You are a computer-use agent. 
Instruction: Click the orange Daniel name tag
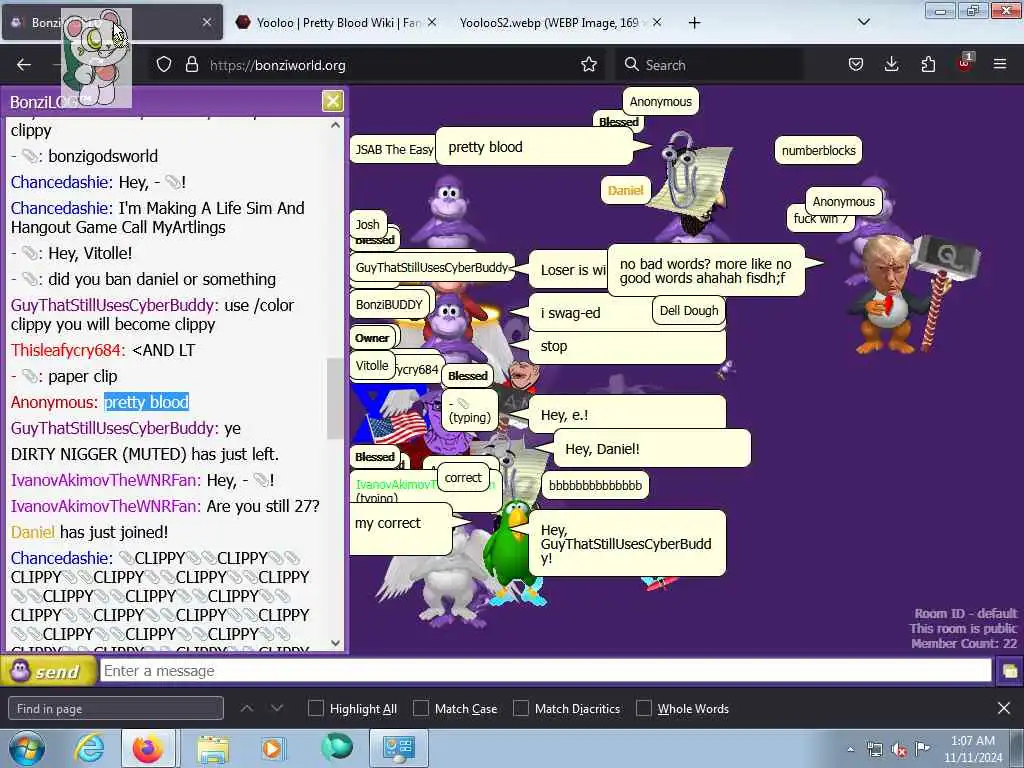pos(625,190)
